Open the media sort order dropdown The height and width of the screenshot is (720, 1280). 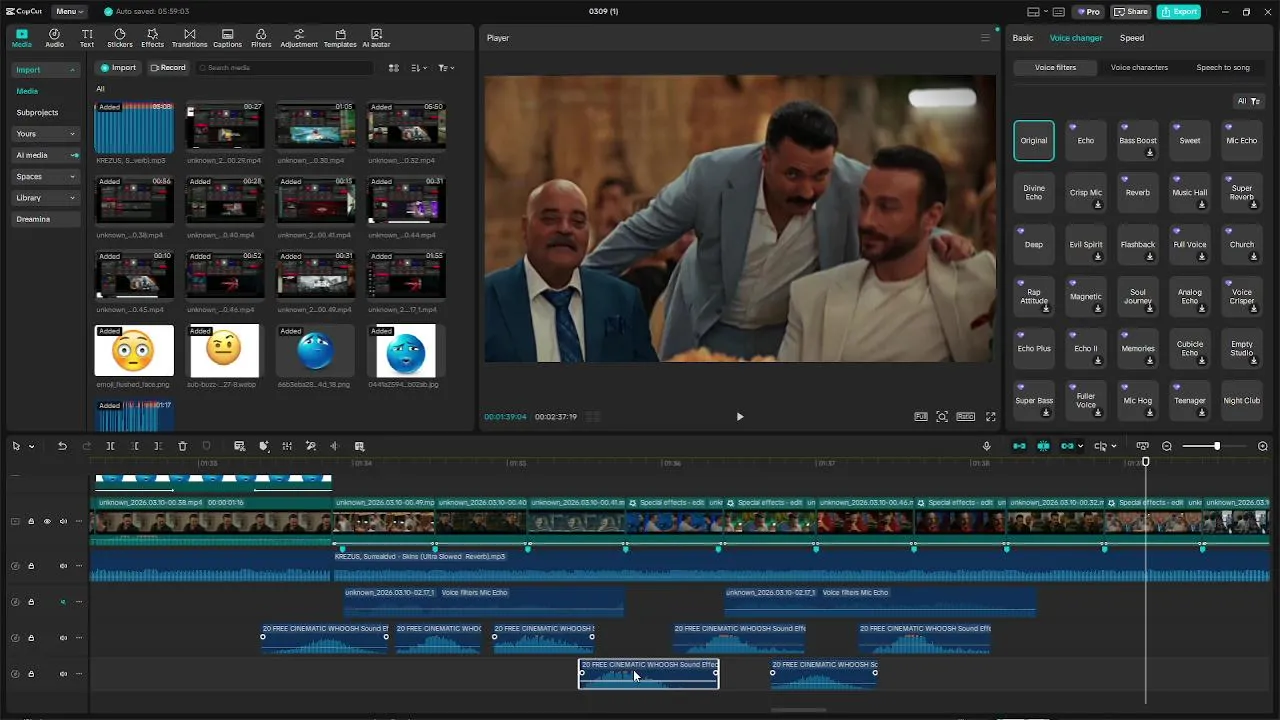pos(419,68)
